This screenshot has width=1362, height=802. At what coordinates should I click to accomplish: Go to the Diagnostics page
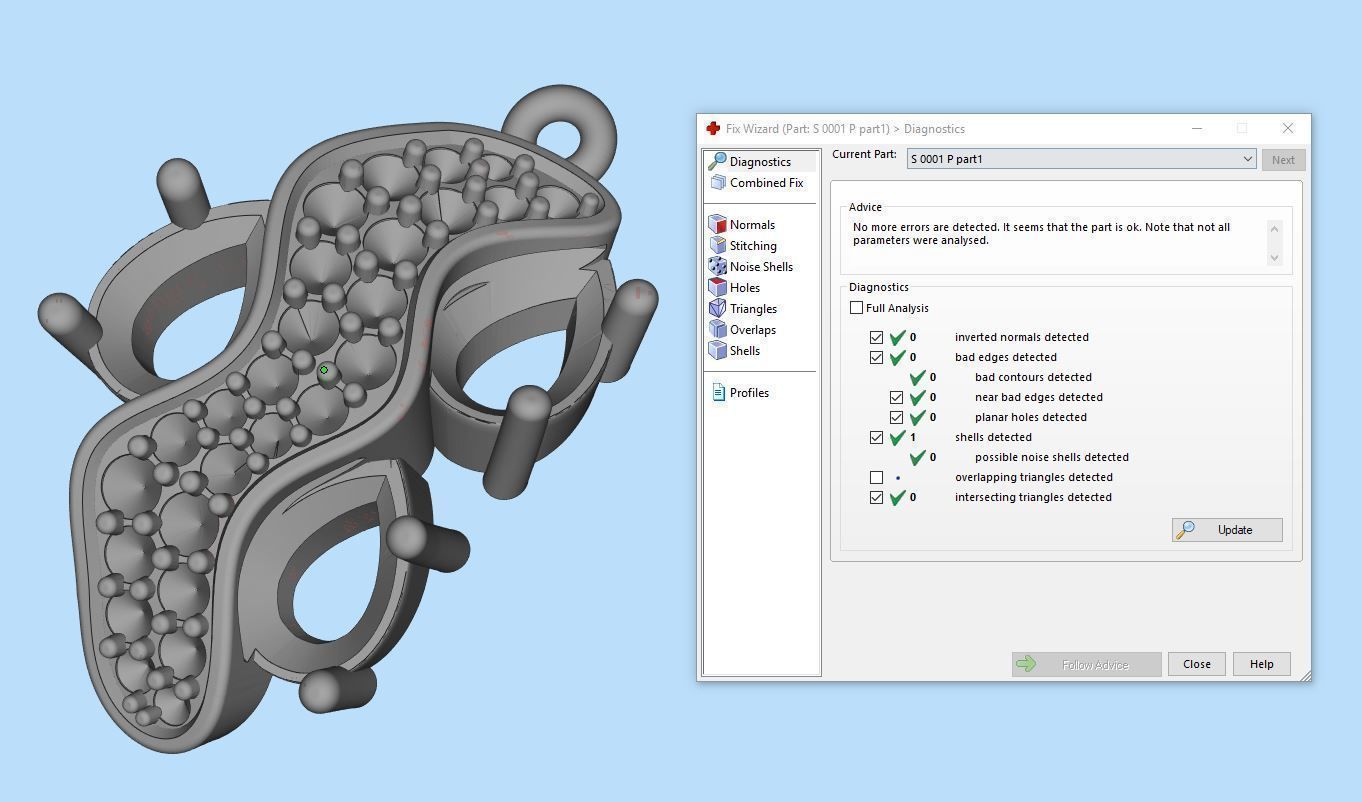760,161
